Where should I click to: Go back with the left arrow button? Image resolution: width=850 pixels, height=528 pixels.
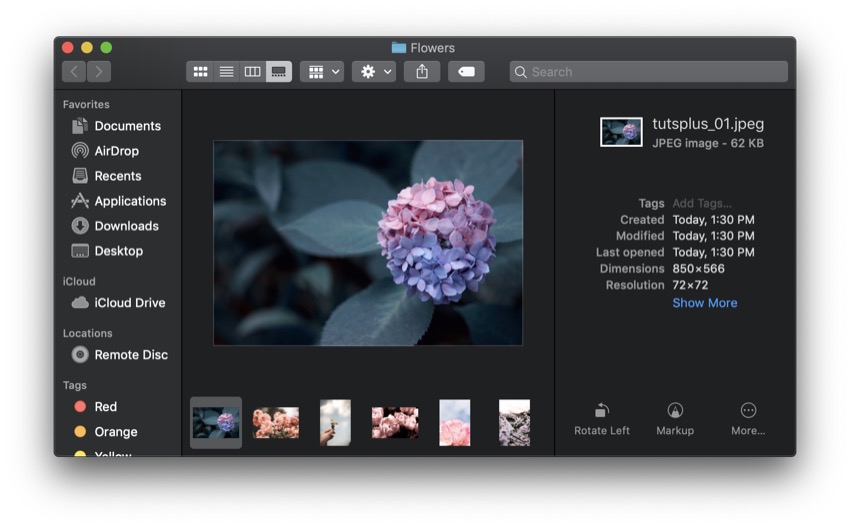point(74,72)
